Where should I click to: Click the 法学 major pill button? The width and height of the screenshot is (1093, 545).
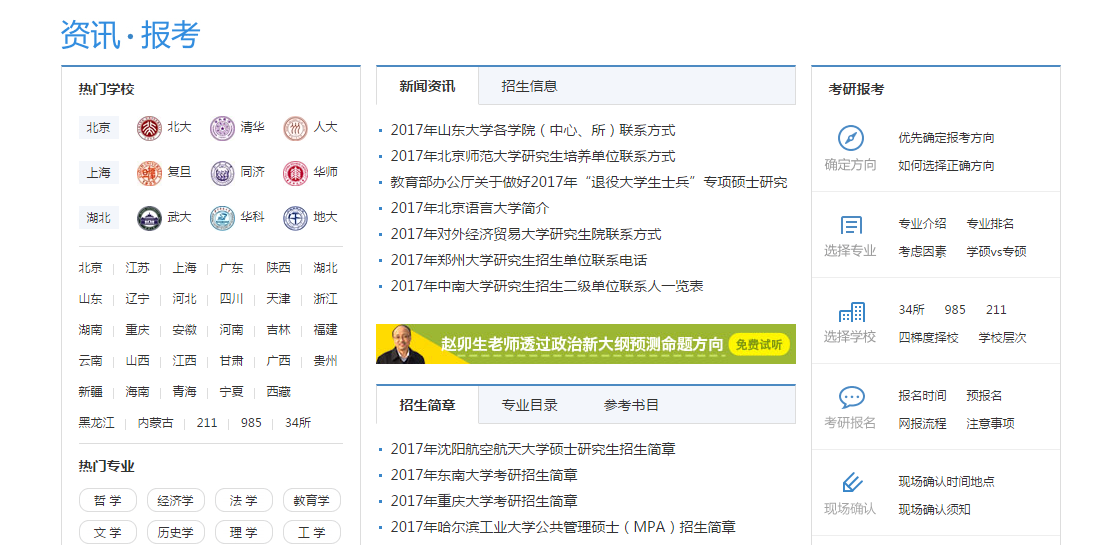pos(243,500)
